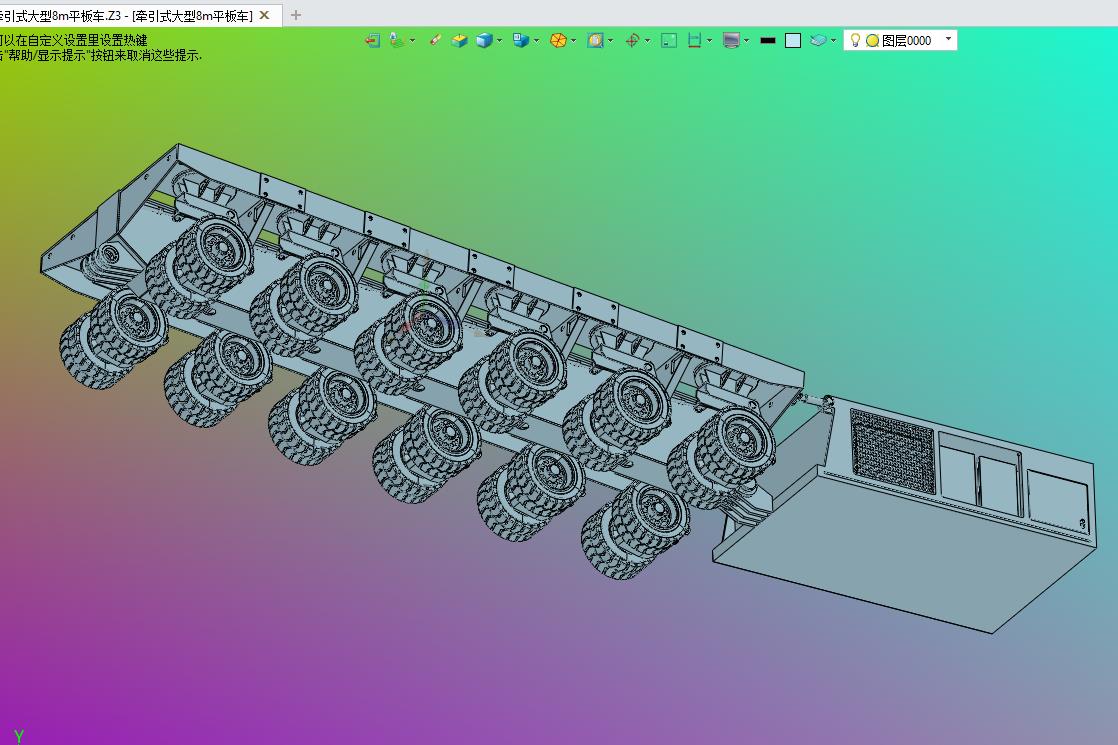Click the brush/eraser icon in toolbar
Screen dimensions: 1118x745
435,41
